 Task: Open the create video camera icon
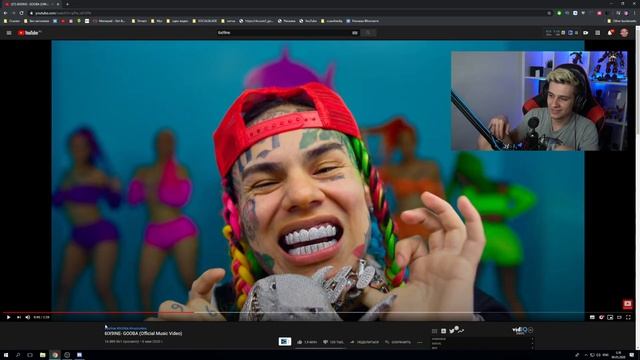click(586, 33)
